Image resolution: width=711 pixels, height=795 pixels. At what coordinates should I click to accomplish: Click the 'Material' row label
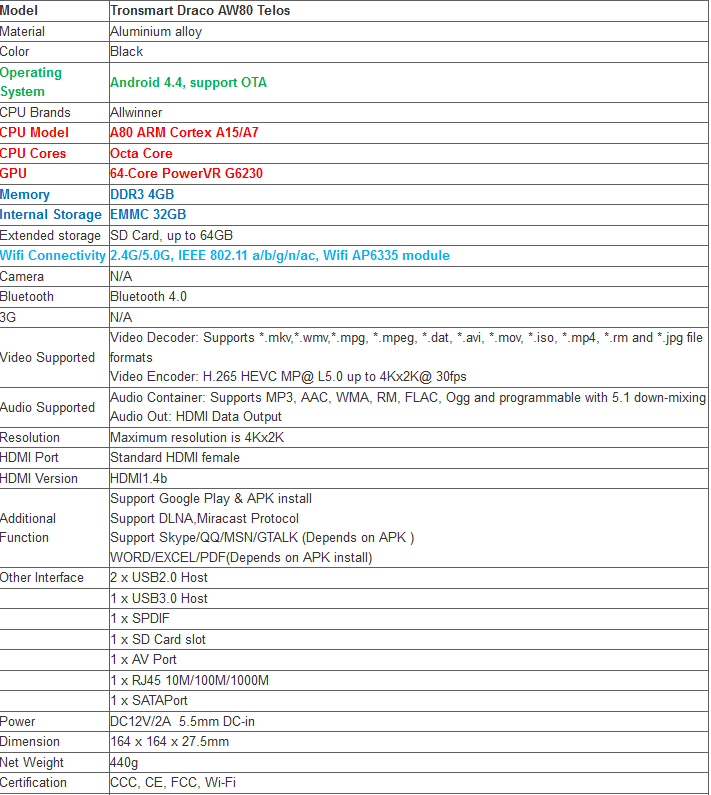22,32
